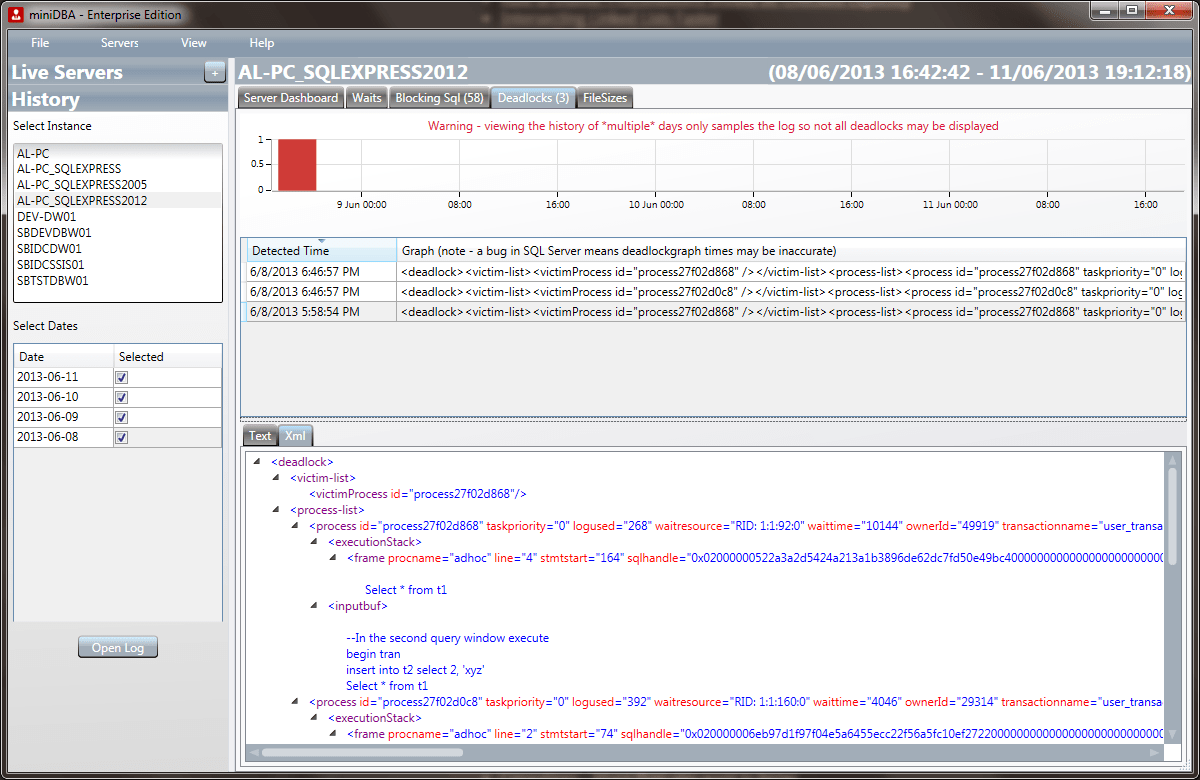Collapse the process-list node

pyautogui.click(x=275, y=510)
